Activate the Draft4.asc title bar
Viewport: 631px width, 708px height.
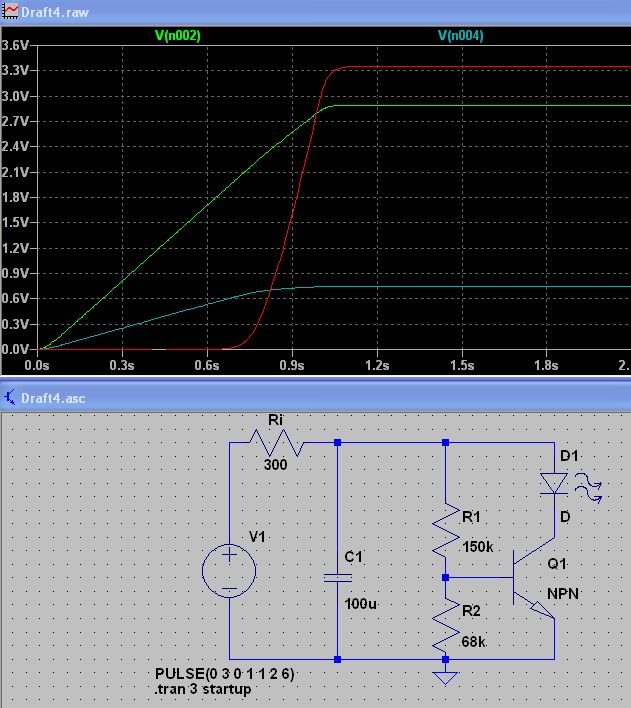315,398
